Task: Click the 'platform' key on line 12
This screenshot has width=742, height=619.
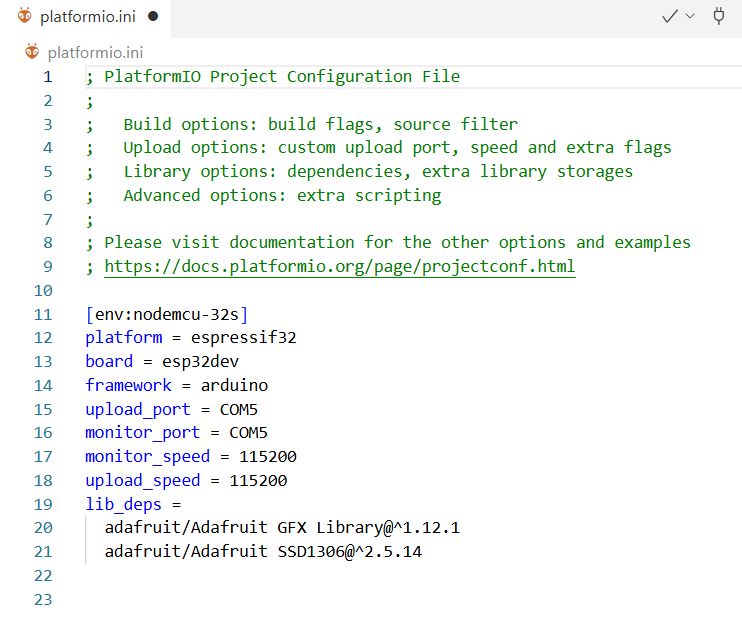Action: coord(124,338)
